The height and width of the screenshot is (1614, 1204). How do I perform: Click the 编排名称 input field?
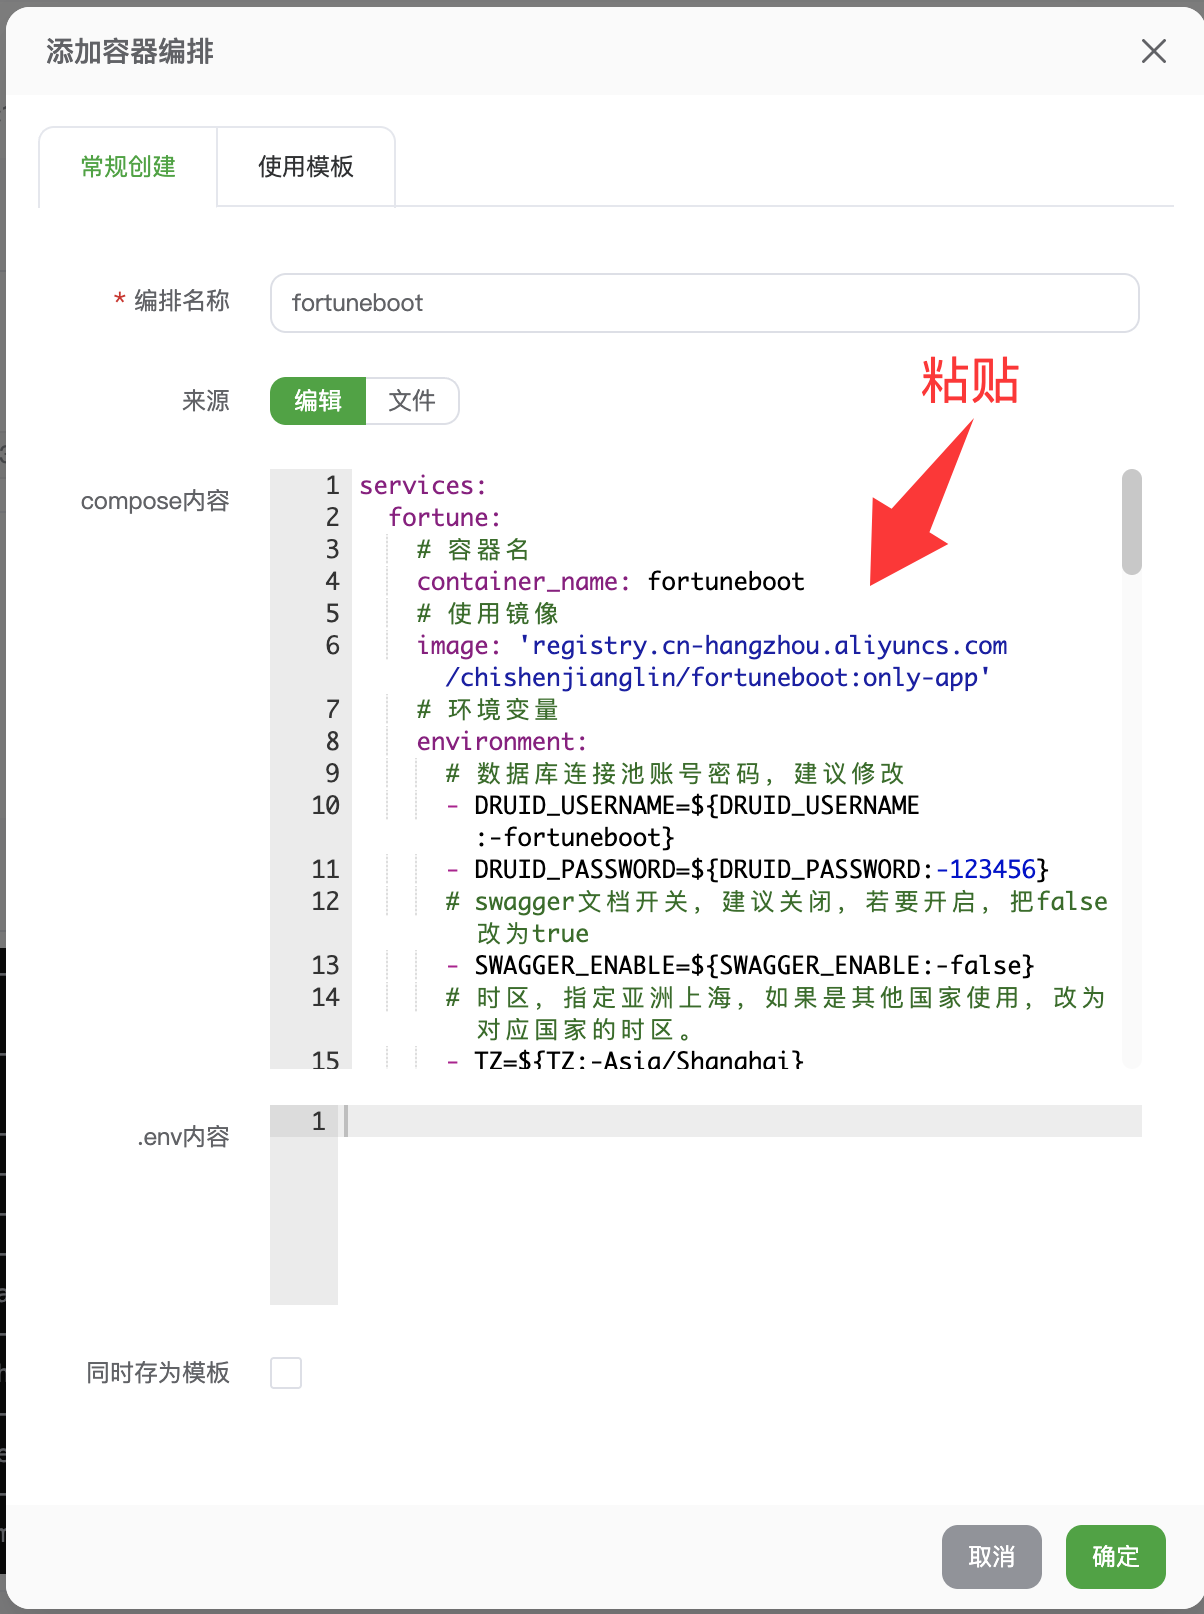(x=704, y=303)
